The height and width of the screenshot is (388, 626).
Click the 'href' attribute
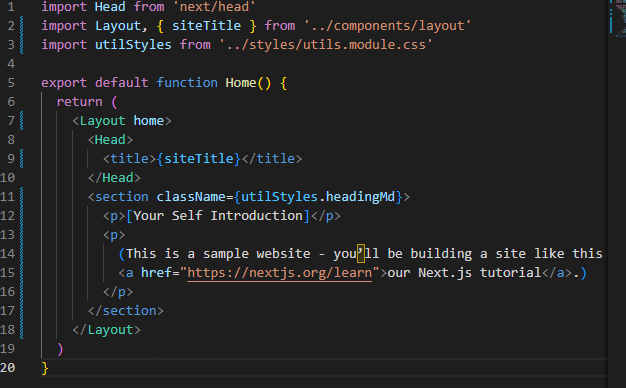[156, 273]
